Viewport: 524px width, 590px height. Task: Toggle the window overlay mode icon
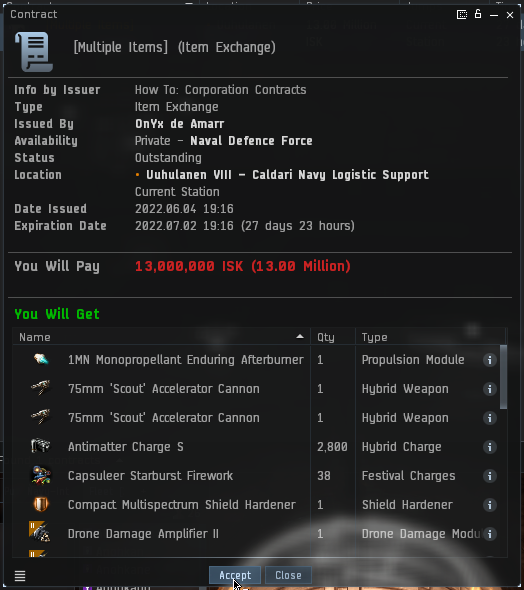pos(462,15)
